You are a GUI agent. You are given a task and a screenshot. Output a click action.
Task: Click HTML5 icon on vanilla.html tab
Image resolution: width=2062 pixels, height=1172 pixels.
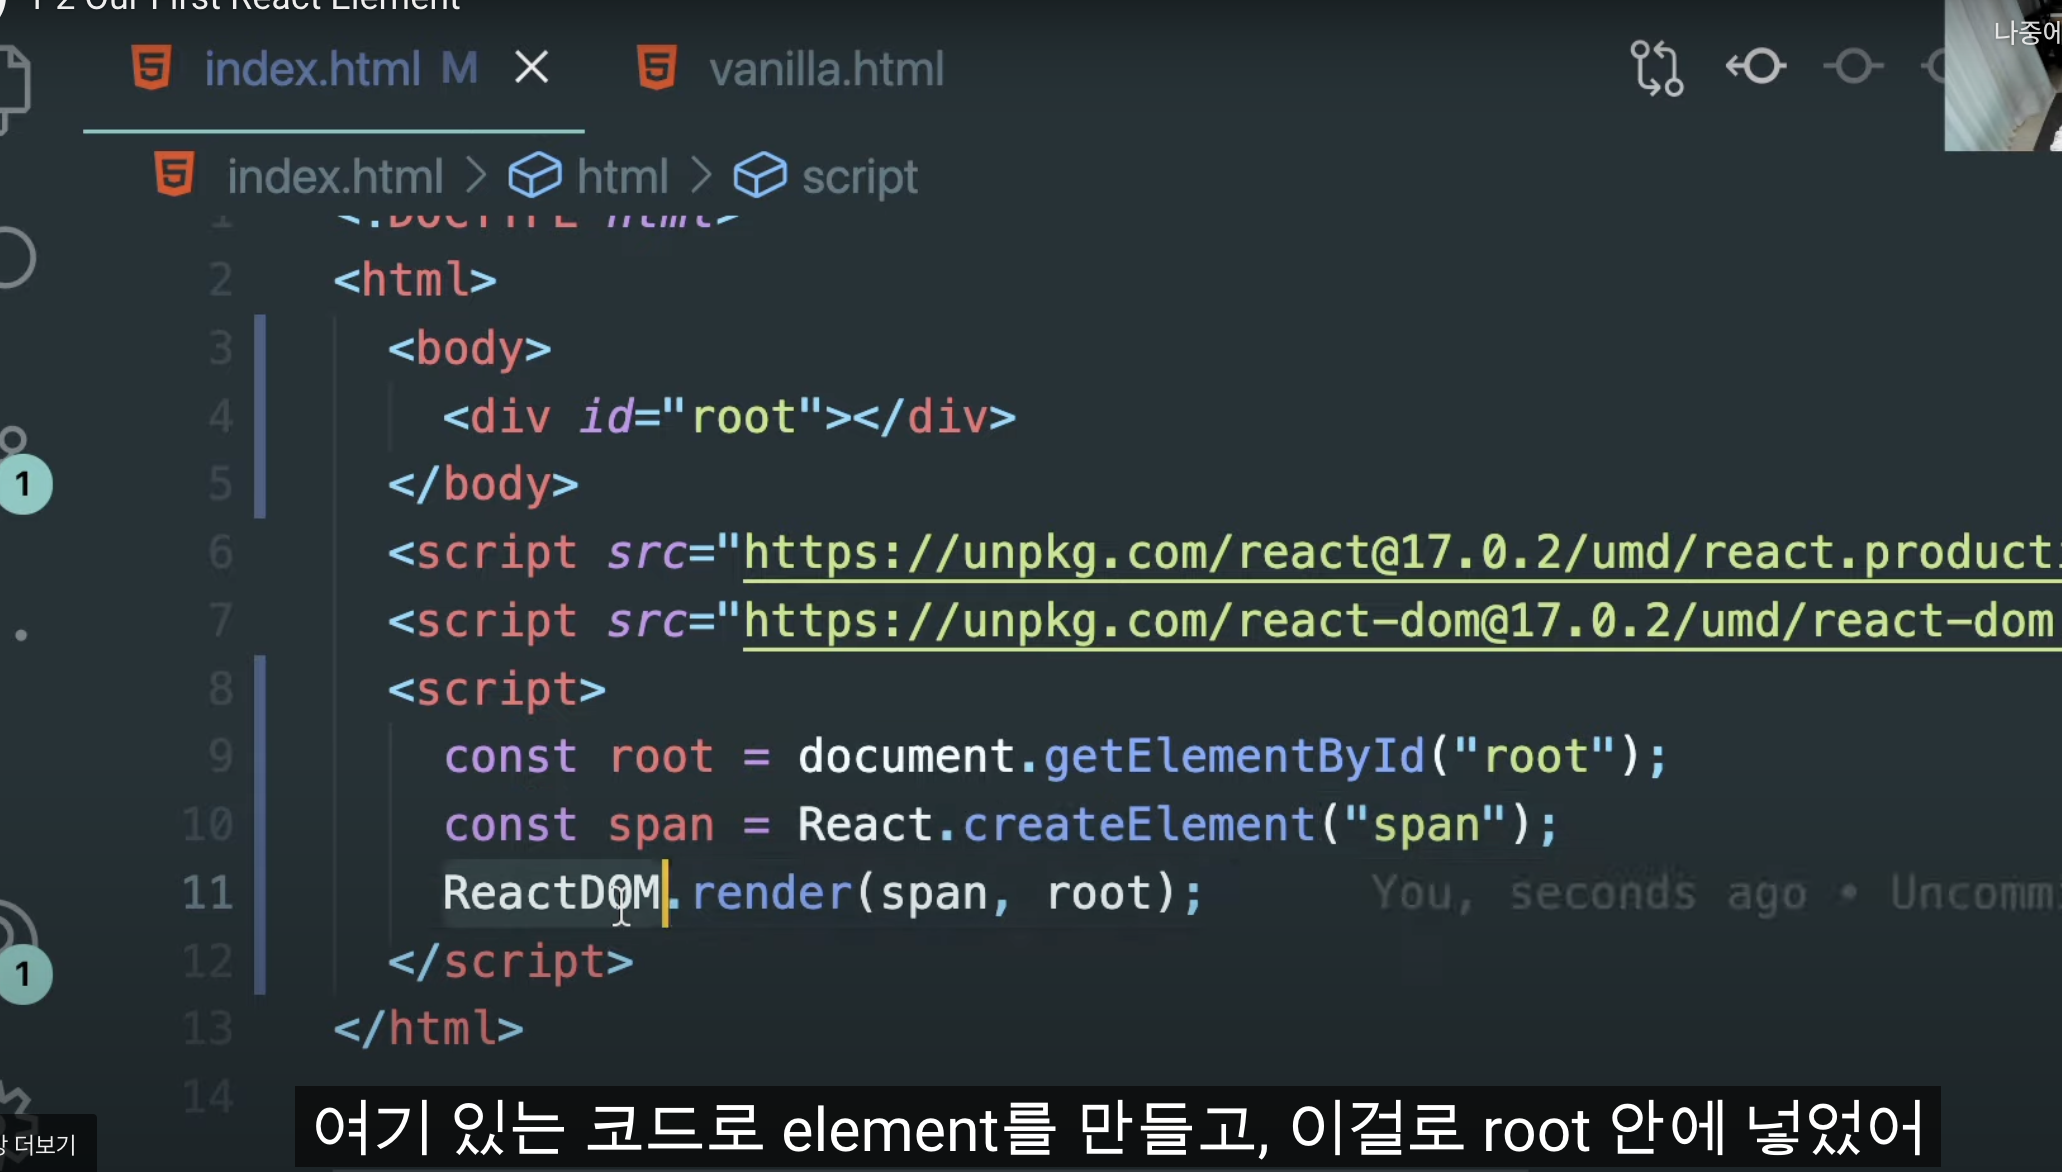[x=657, y=68]
